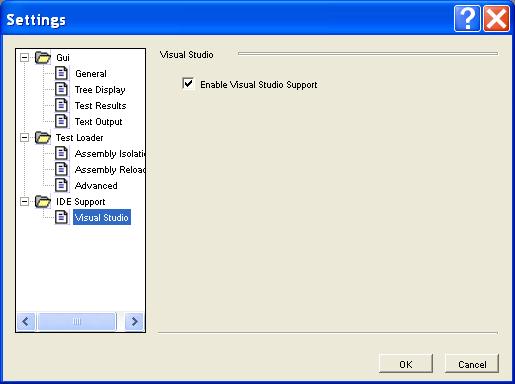Click the Cancel button
This screenshot has height=384, width=515.
coord(472,364)
